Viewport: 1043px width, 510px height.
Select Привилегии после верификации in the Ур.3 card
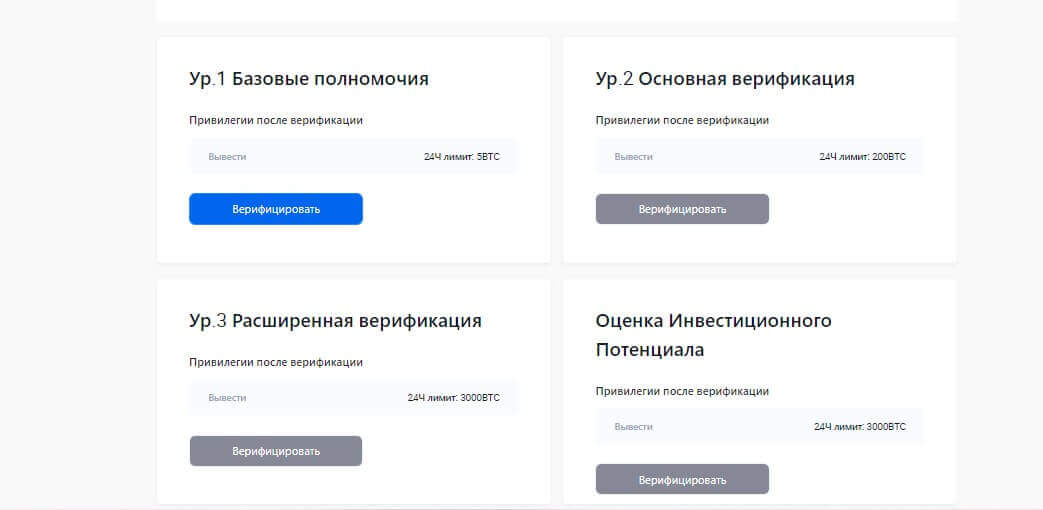click(x=276, y=362)
